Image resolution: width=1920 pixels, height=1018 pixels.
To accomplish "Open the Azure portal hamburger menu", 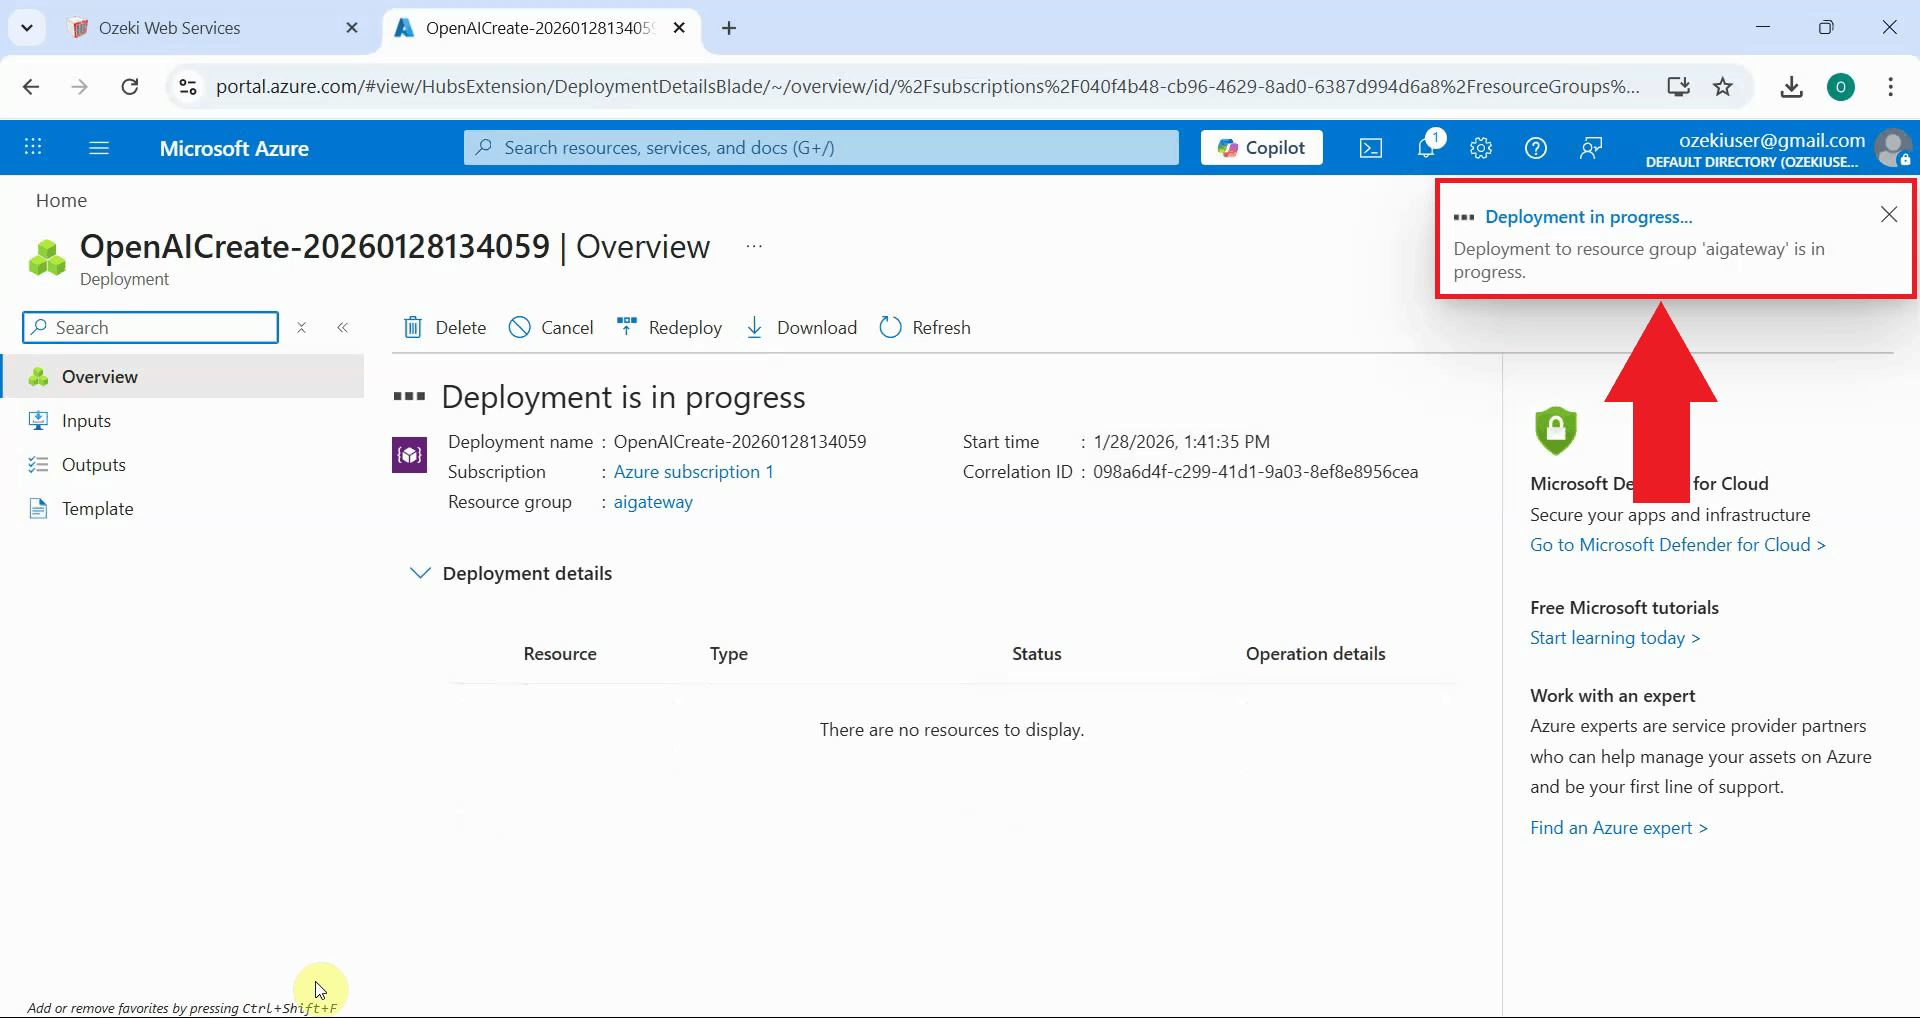I will [99, 148].
